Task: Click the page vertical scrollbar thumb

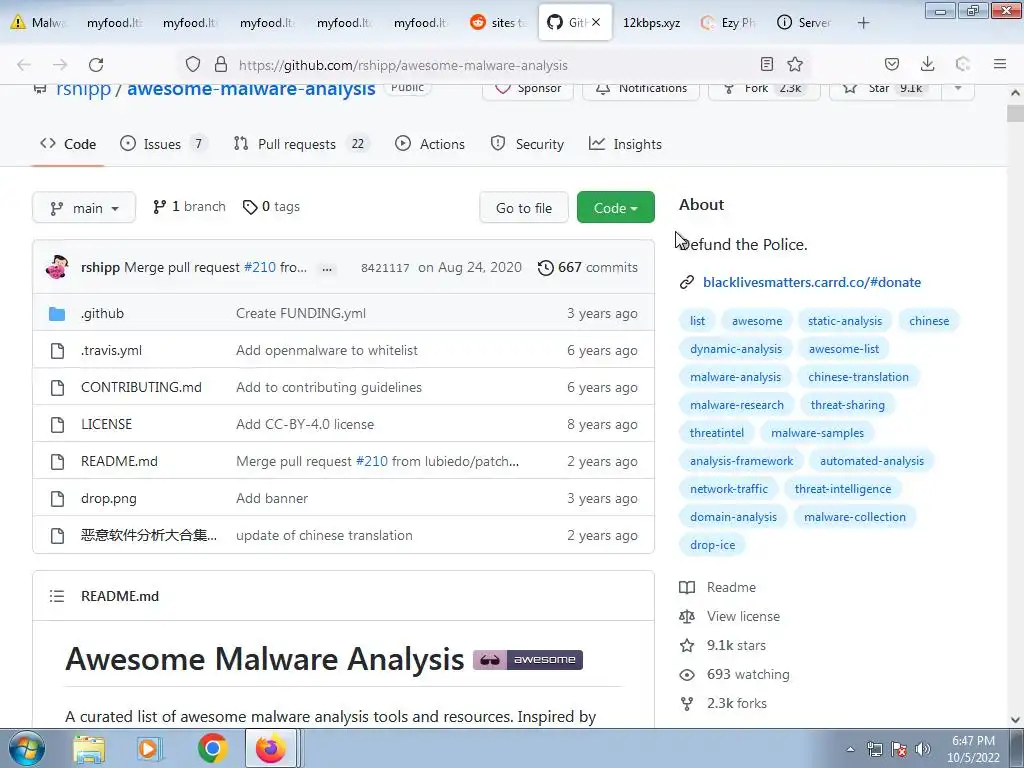Action: pos(1015,113)
